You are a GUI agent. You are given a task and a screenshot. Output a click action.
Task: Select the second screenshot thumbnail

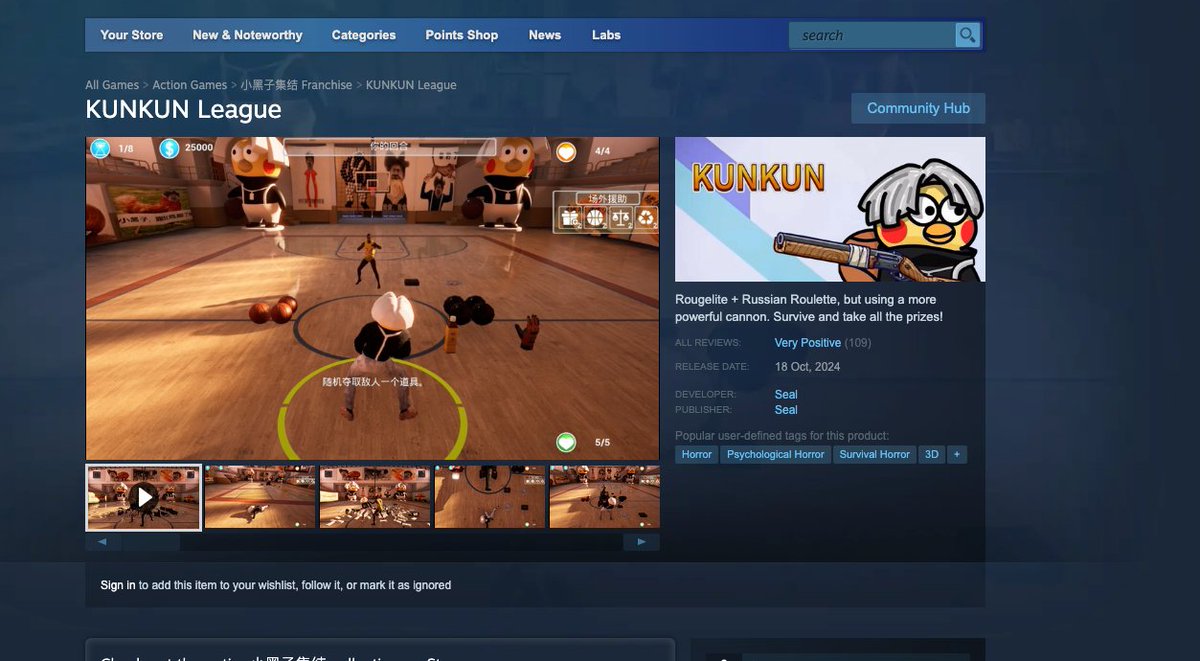point(260,497)
